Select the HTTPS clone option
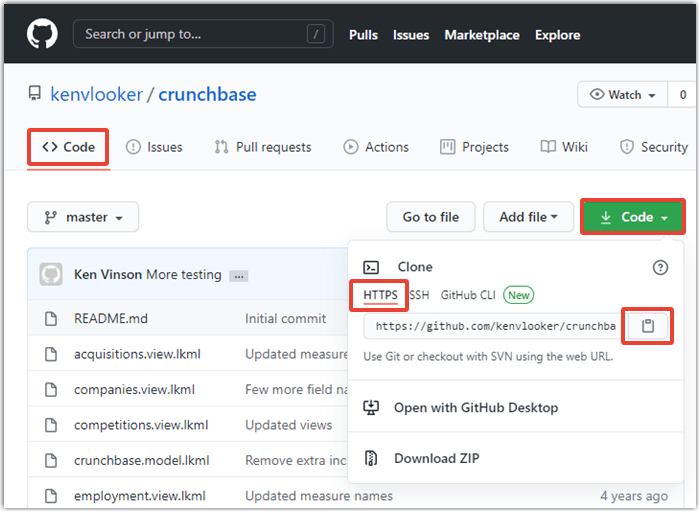The width and height of the screenshot is (700, 512). pyautogui.click(x=380, y=295)
